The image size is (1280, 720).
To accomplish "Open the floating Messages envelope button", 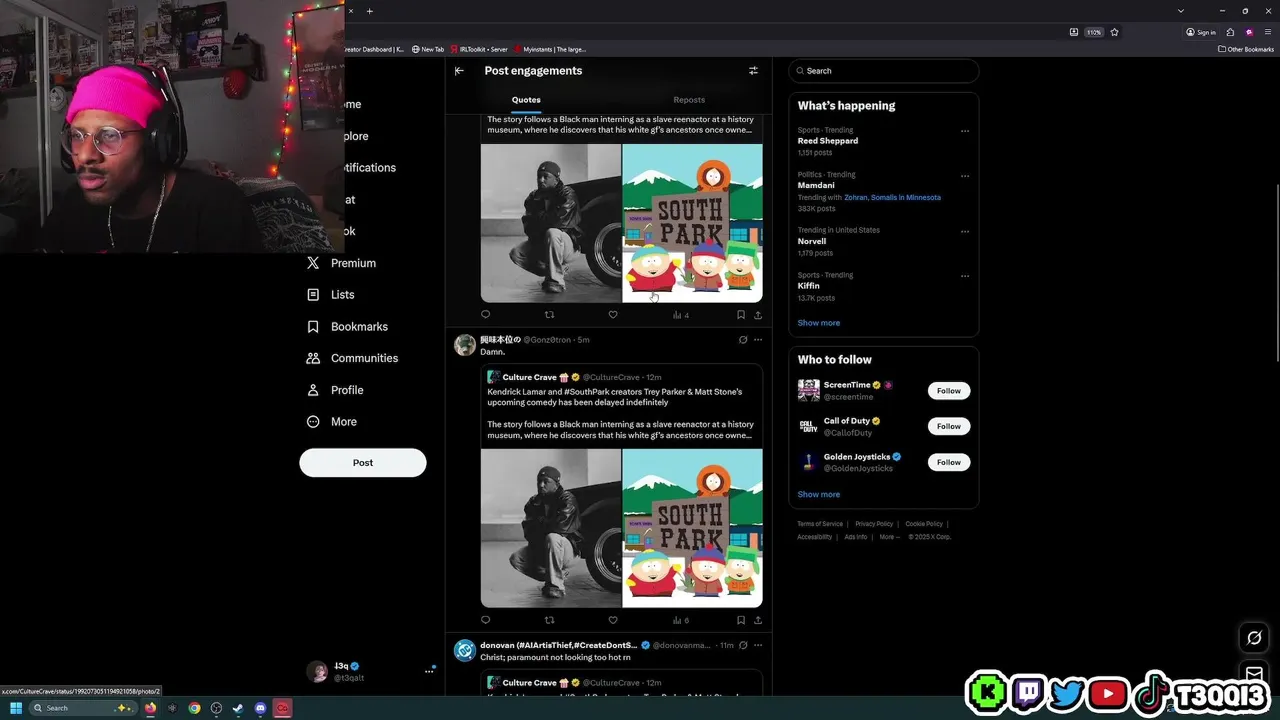I will (x=1254, y=673).
